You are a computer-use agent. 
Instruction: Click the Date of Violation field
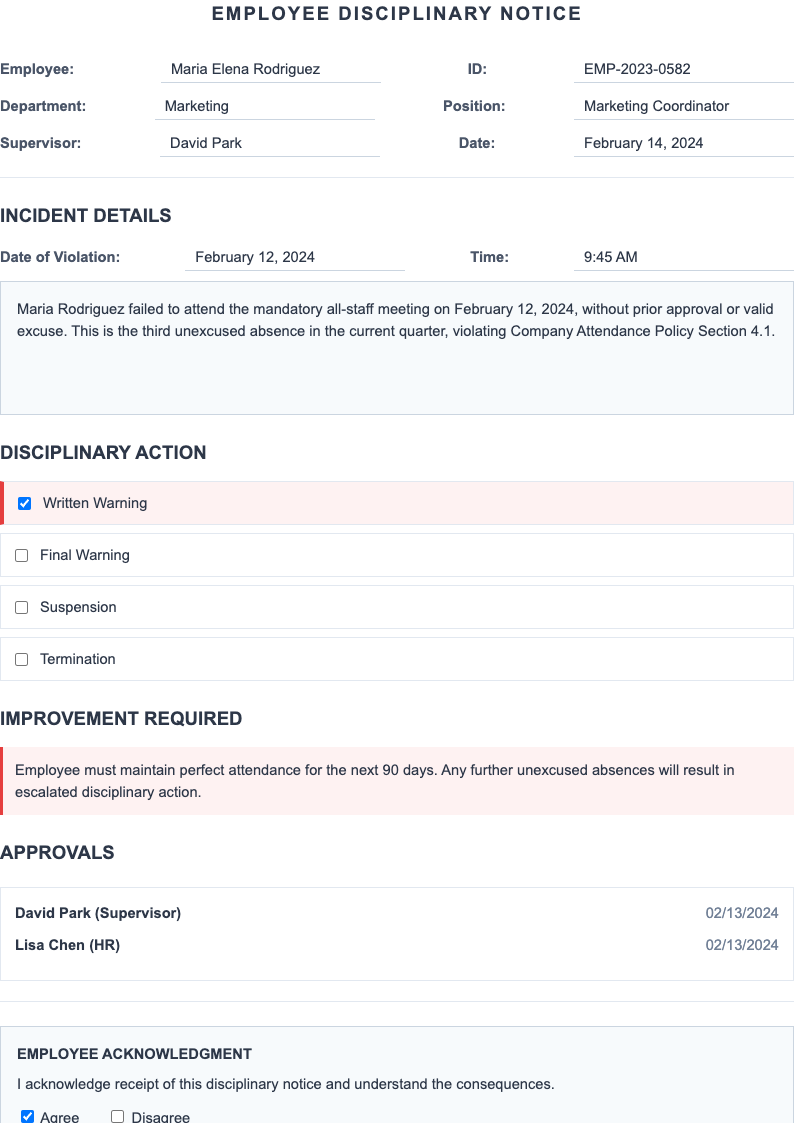click(295, 257)
